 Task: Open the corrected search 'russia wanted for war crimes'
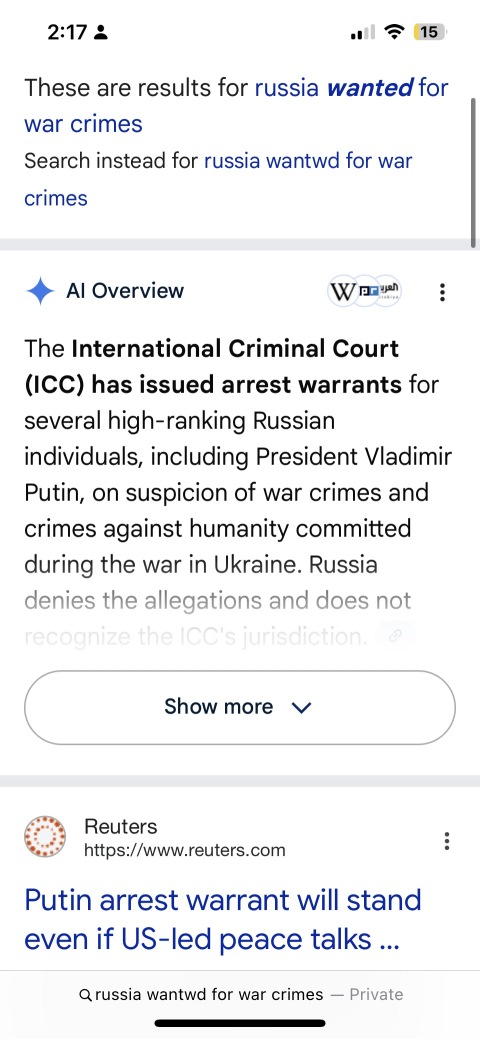point(237,105)
